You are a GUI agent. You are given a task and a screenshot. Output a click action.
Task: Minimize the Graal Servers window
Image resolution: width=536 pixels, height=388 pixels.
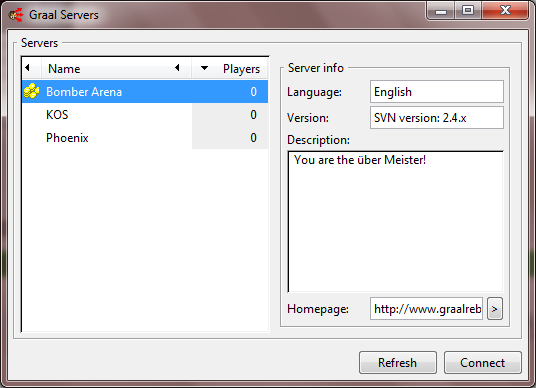pyautogui.click(x=441, y=10)
